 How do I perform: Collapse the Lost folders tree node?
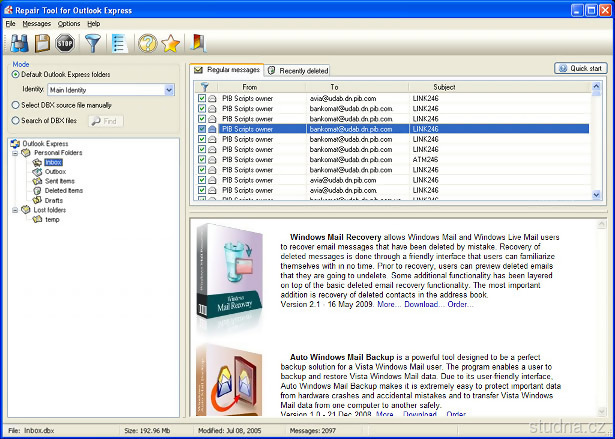pyautogui.click(x=15, y=209)
